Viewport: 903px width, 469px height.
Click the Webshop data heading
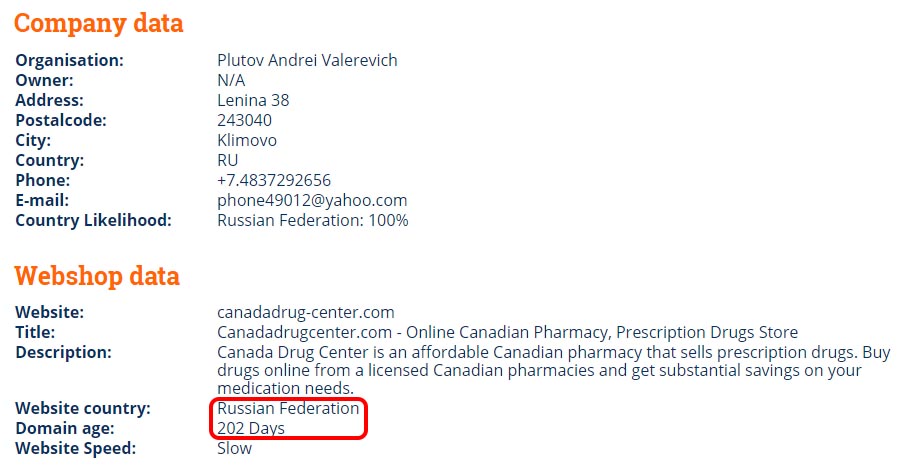[97, 276]
